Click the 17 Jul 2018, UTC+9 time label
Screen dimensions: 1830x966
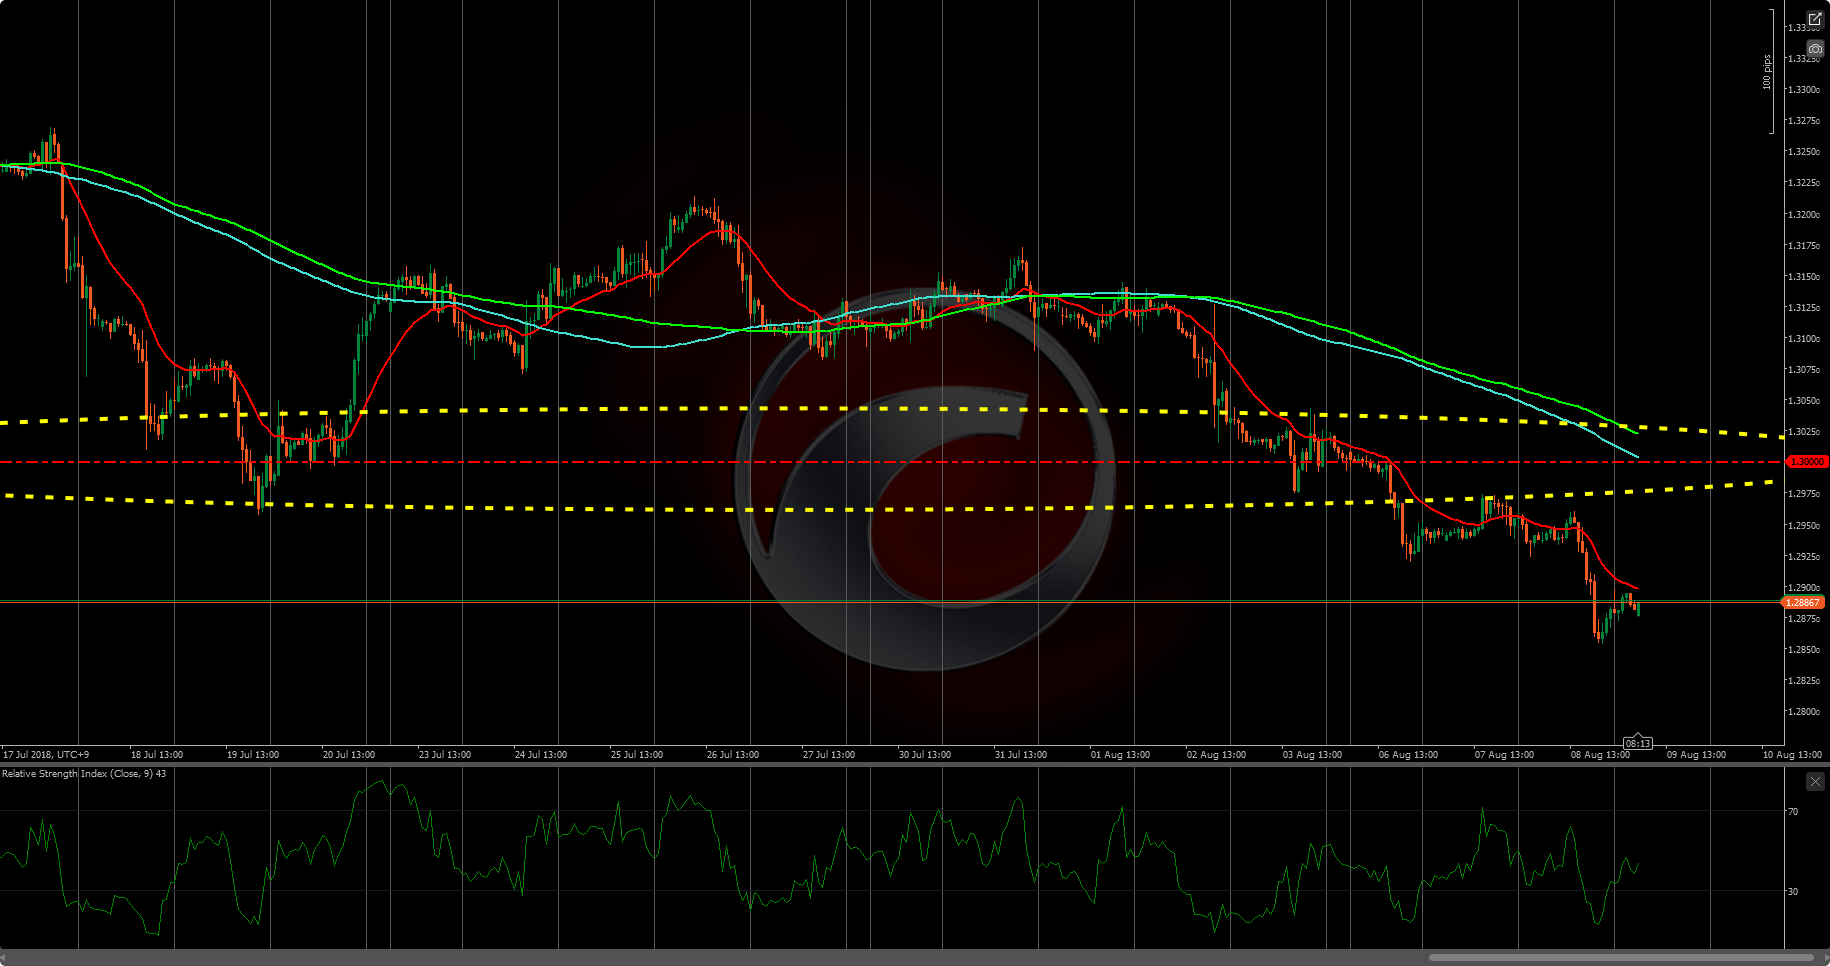[46, 755]
